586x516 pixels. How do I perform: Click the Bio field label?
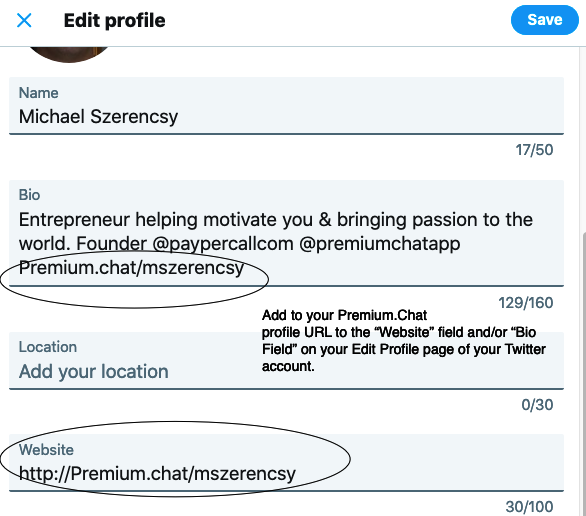(29, 195)
